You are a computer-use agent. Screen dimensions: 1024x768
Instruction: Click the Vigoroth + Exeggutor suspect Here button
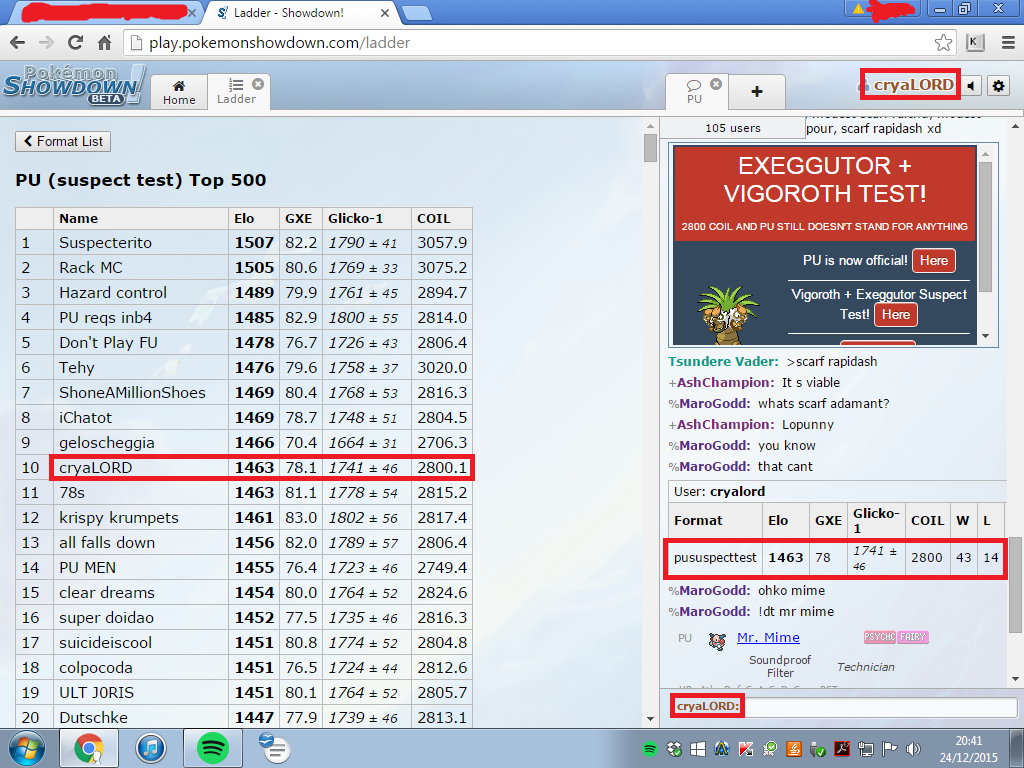[895, 314]
